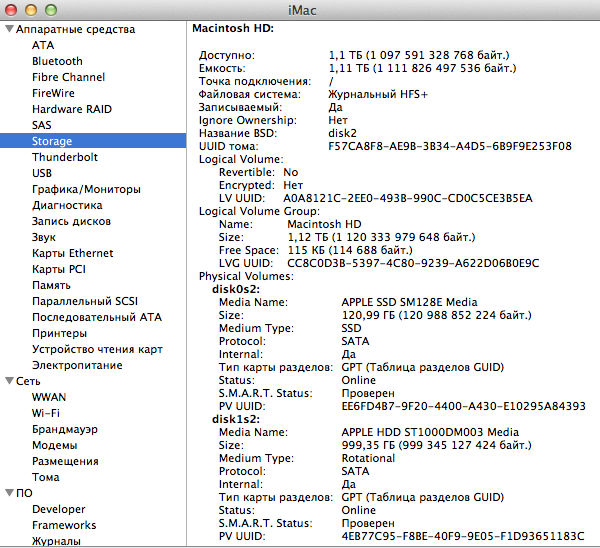
Task: Click APPLE SSD SM128E Media name
Action: 409,302
